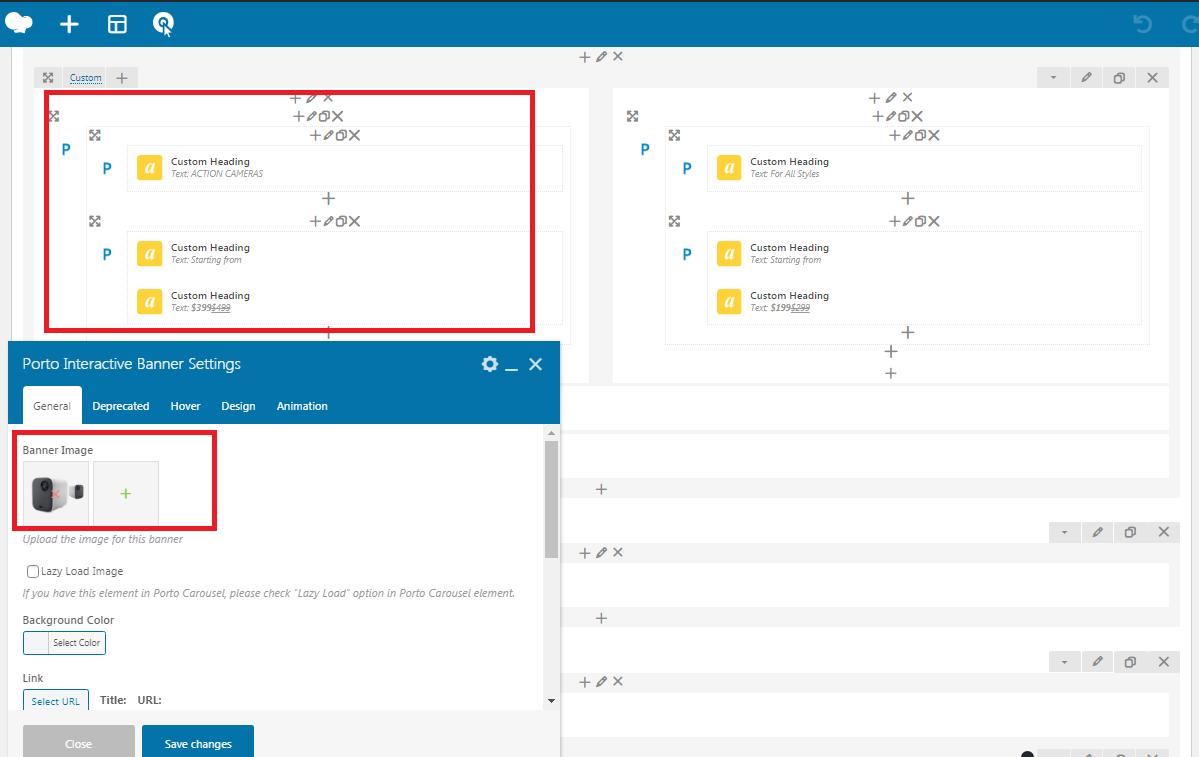Screen dimensions: 1199x757
Task: Open the settings gear in Porto Banner panel
Action: point(489,364)
